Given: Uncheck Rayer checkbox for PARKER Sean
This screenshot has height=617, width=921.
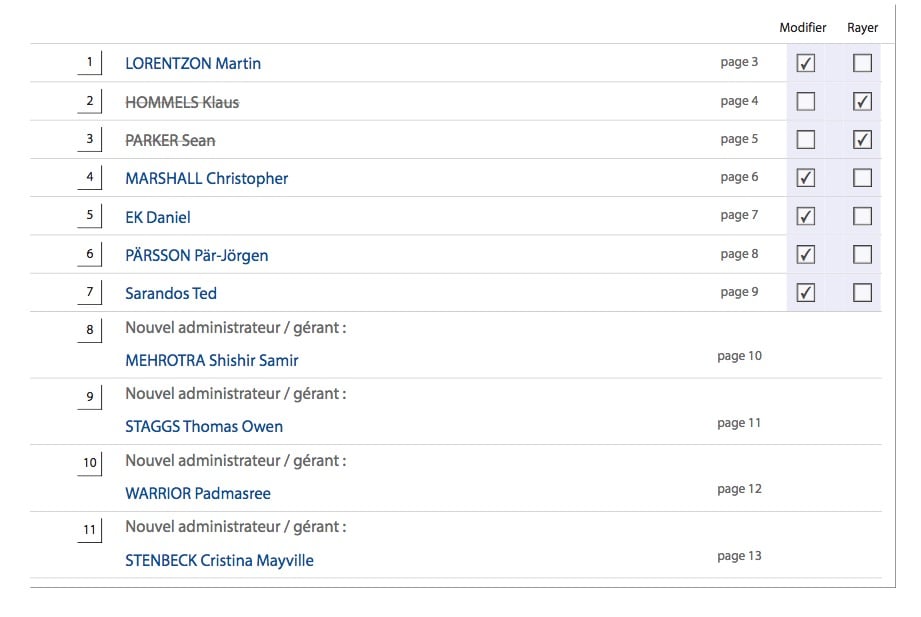Looking at the screenshot, I should click(862, 140).
